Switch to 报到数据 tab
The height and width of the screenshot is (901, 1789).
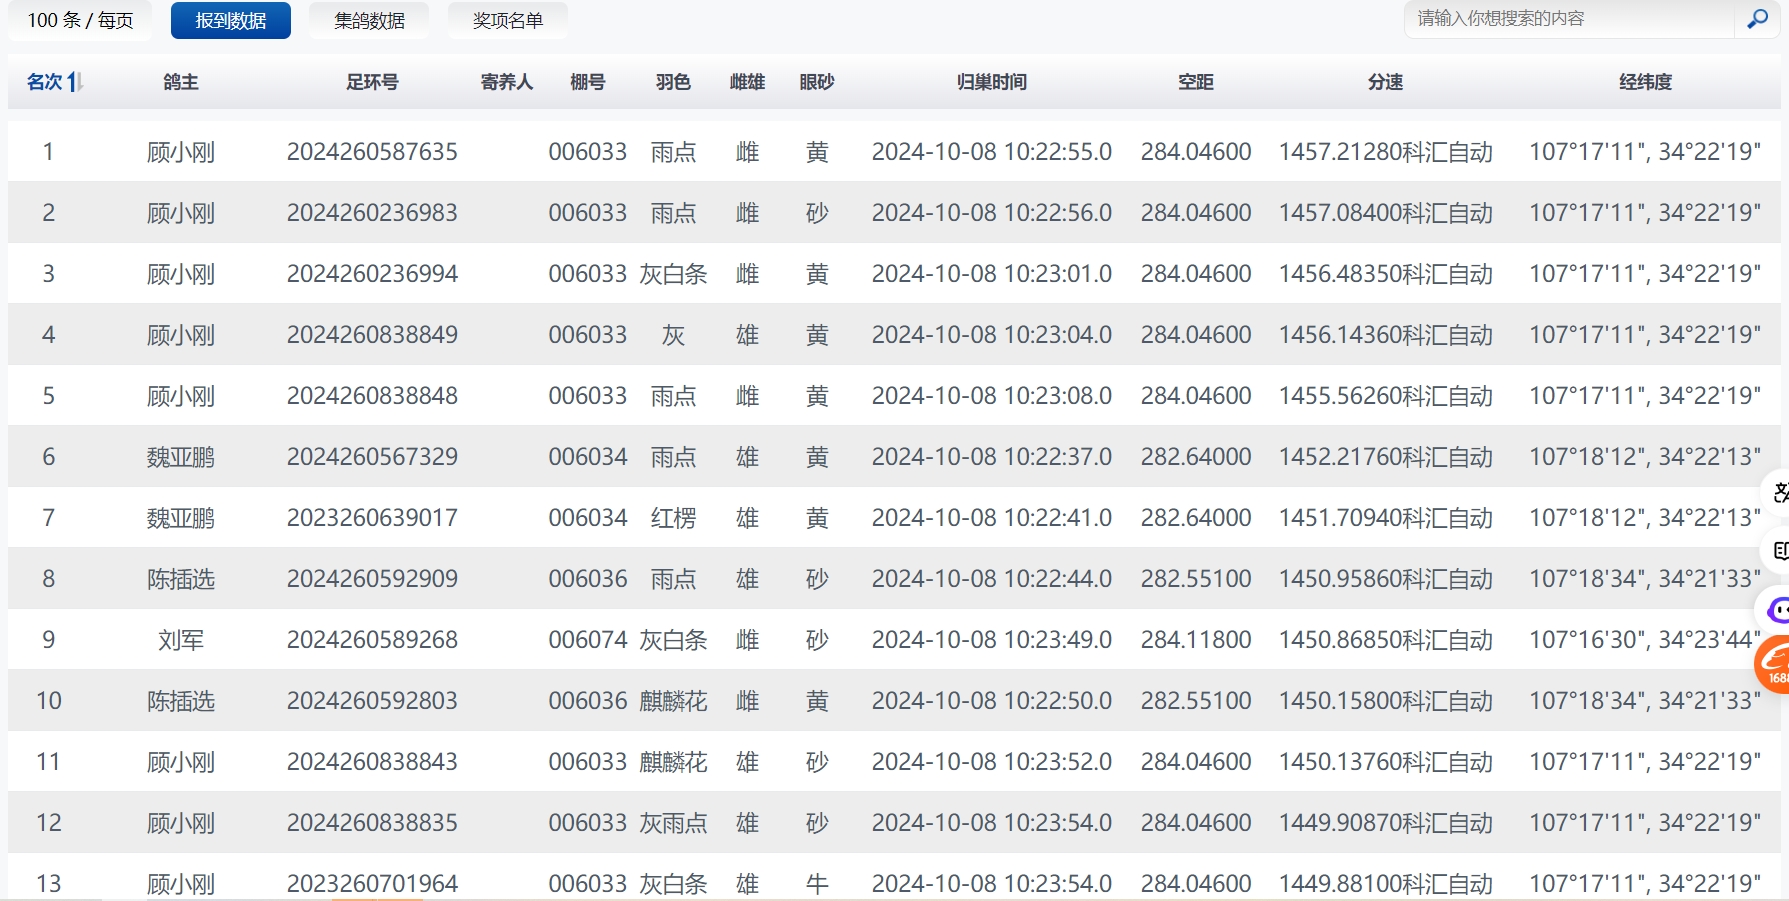(x=231, y=20)
